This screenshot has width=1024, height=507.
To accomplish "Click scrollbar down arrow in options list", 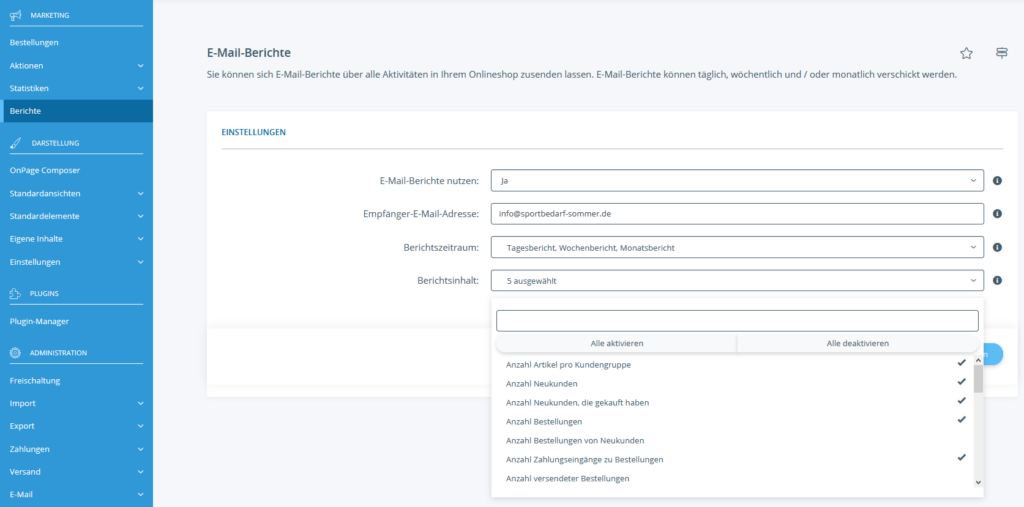I will pyautogui.click(x=978, y=482).
